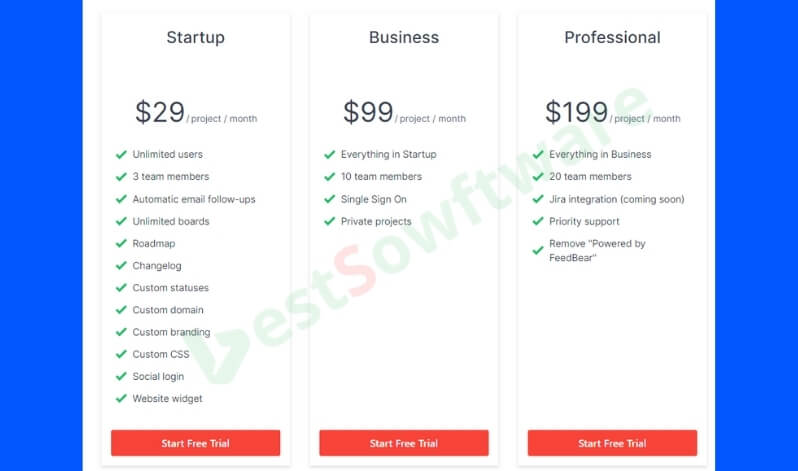Click the checkmark beside Single Sign On
Viewport: 798px width, 471px height.
point(329,200)
